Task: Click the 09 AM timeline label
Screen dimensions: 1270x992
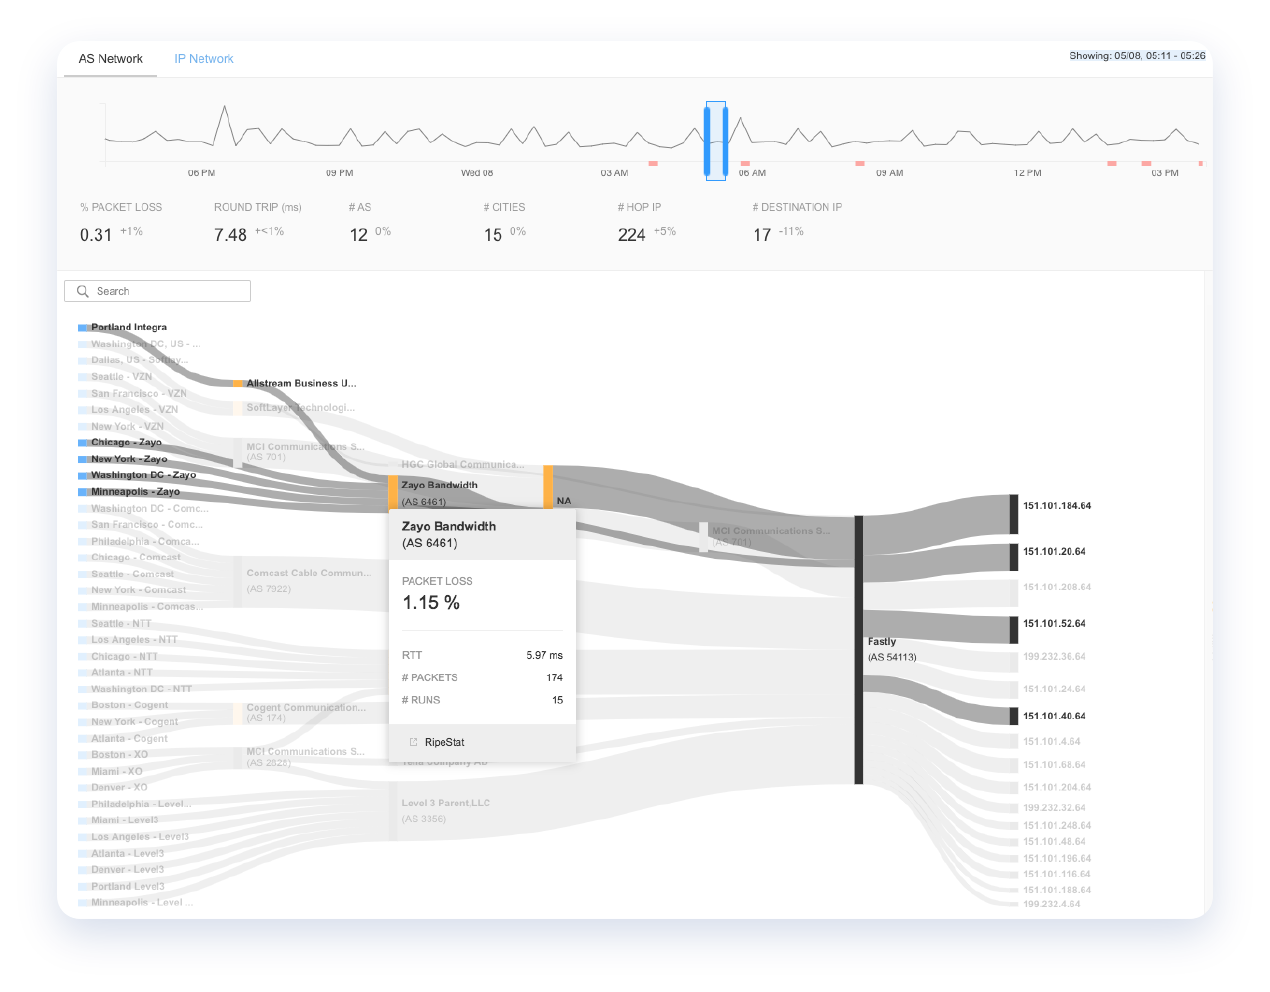Action: (x=889, y=173)
